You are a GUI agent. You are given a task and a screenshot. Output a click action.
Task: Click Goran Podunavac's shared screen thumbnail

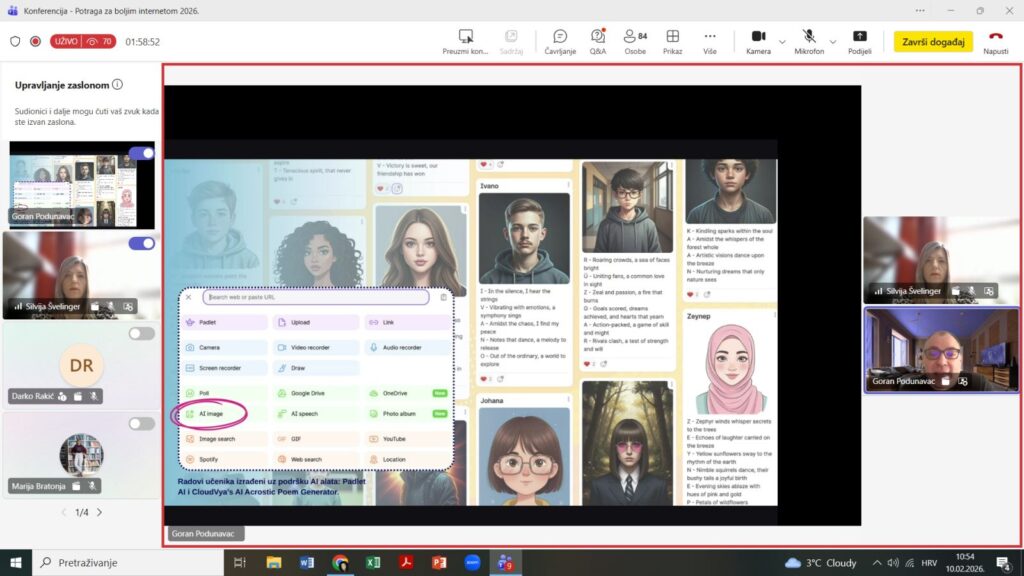(x=82, y=185)
